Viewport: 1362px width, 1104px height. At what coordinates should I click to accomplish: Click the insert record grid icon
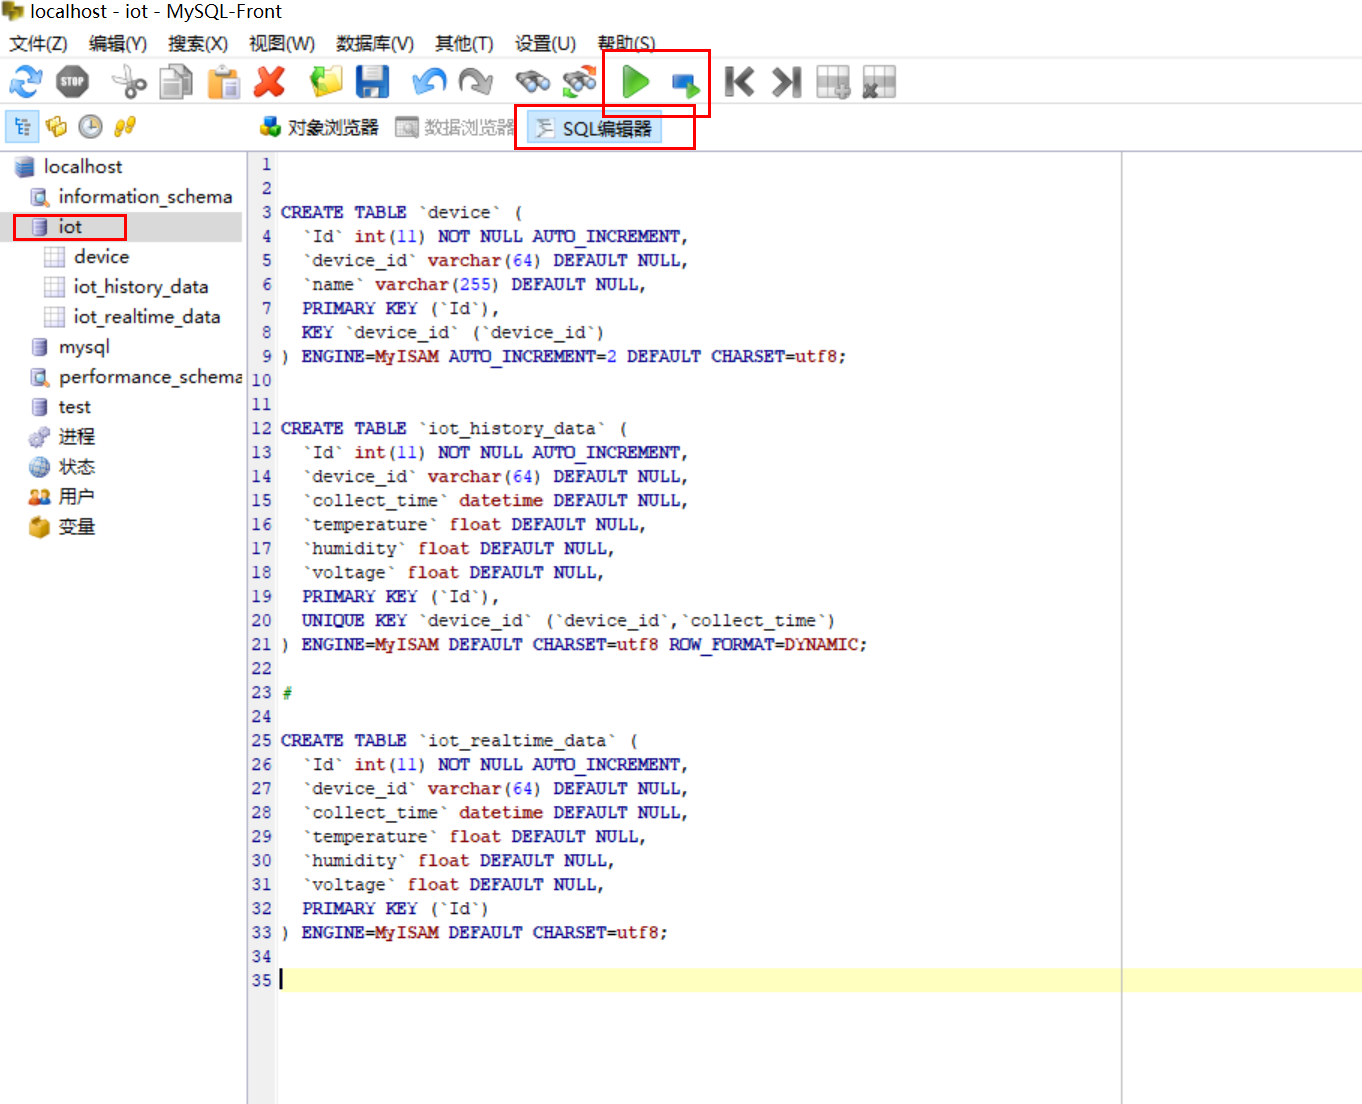(x=833, y=82)
